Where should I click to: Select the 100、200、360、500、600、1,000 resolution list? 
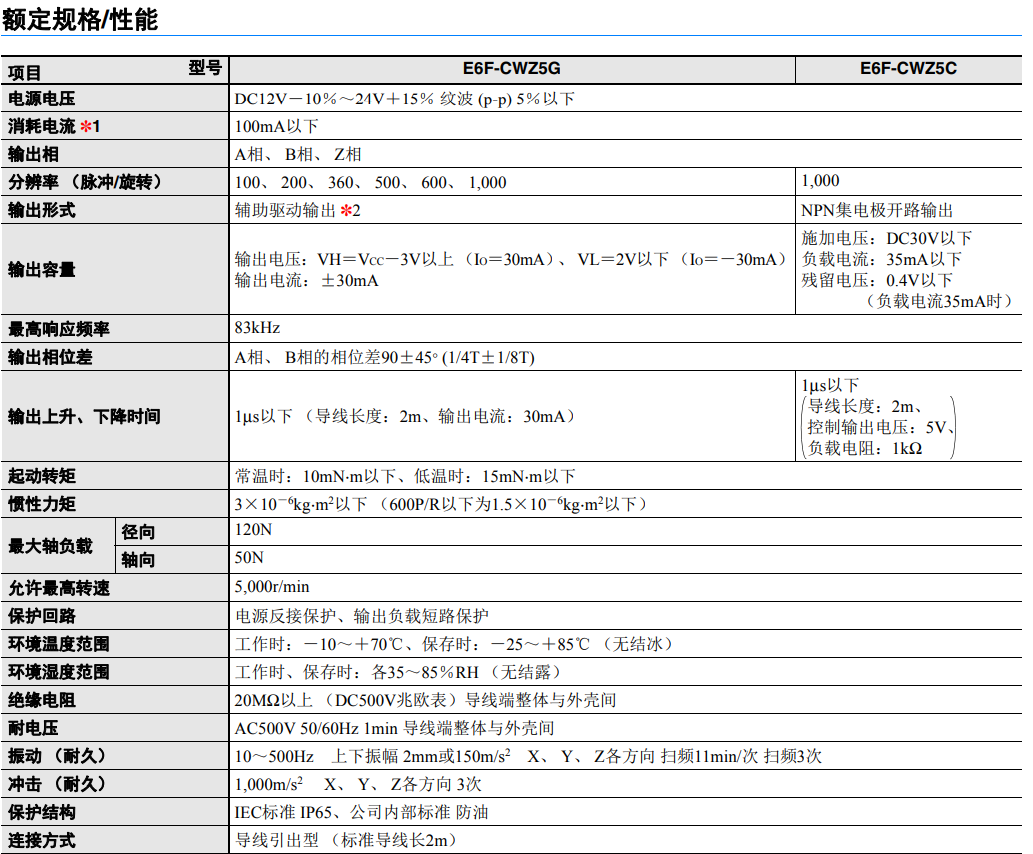pos(370,183)
